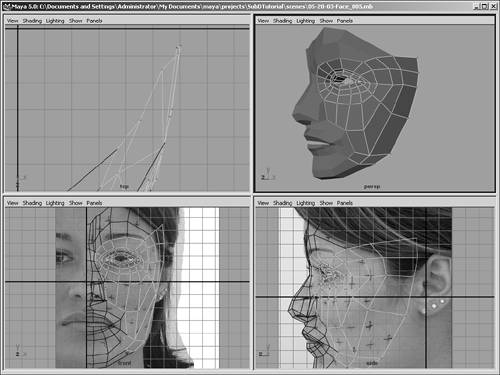Open Panels menu in persp viewport
Screen dimensions: 500x375
click(345, 21)
